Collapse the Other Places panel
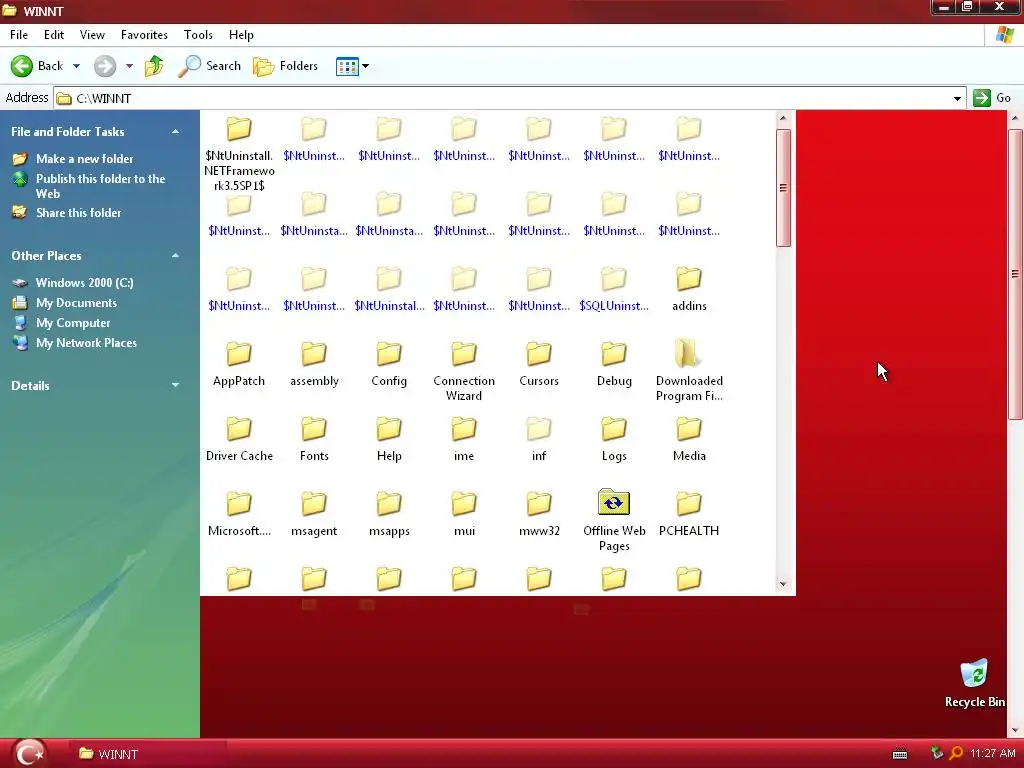1024x768 pixels. tap(175, 255)
